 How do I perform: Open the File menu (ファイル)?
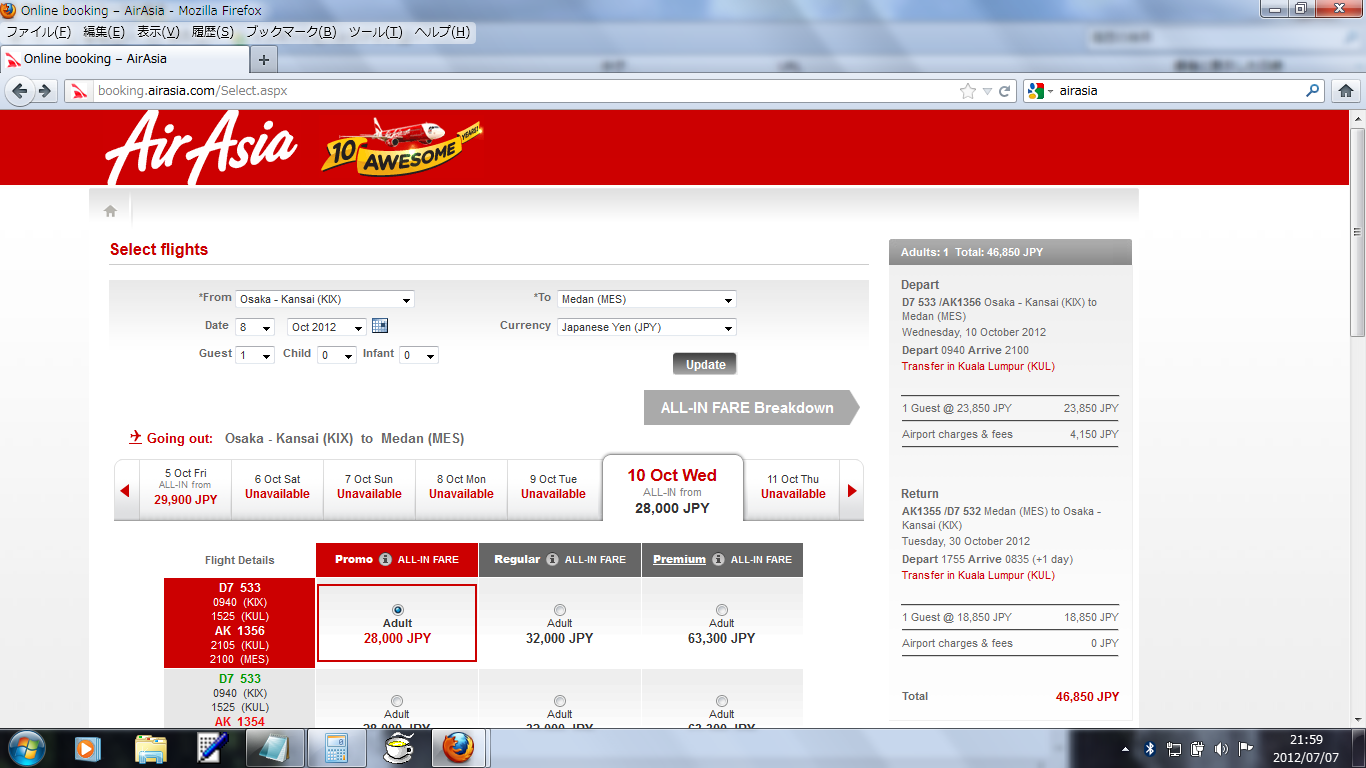click(x=39, y=32)
